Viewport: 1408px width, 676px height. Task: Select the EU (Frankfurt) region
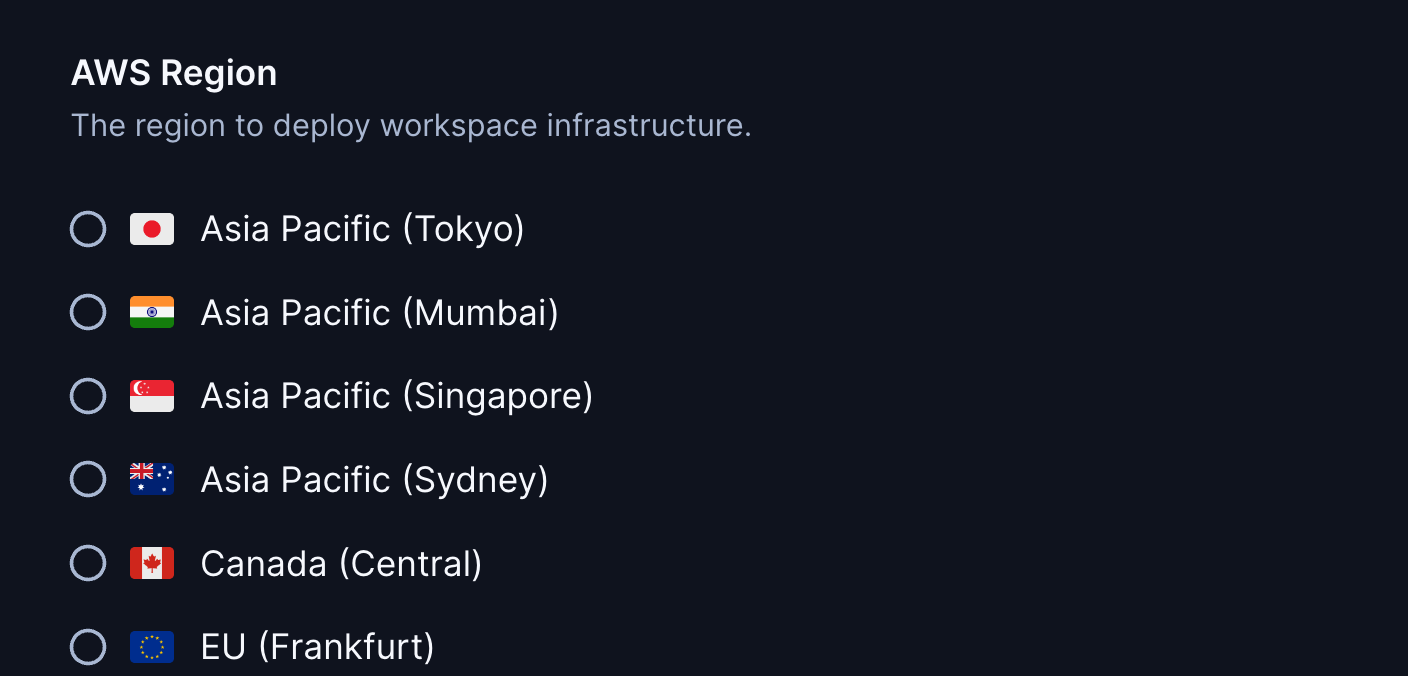pos(88,646)
